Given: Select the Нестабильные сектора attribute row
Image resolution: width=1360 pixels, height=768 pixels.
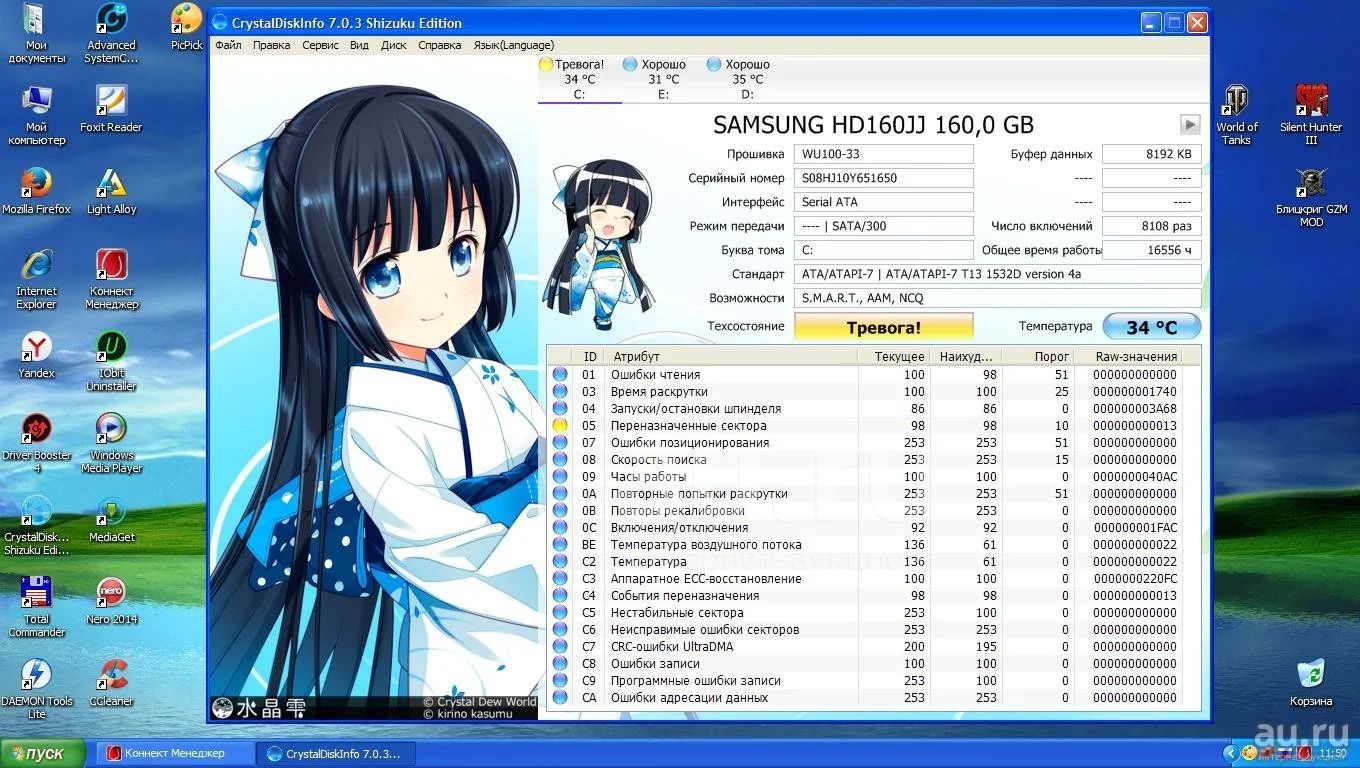Looking at the screenshot, I should pyautogui.click(x=865, y=613).
